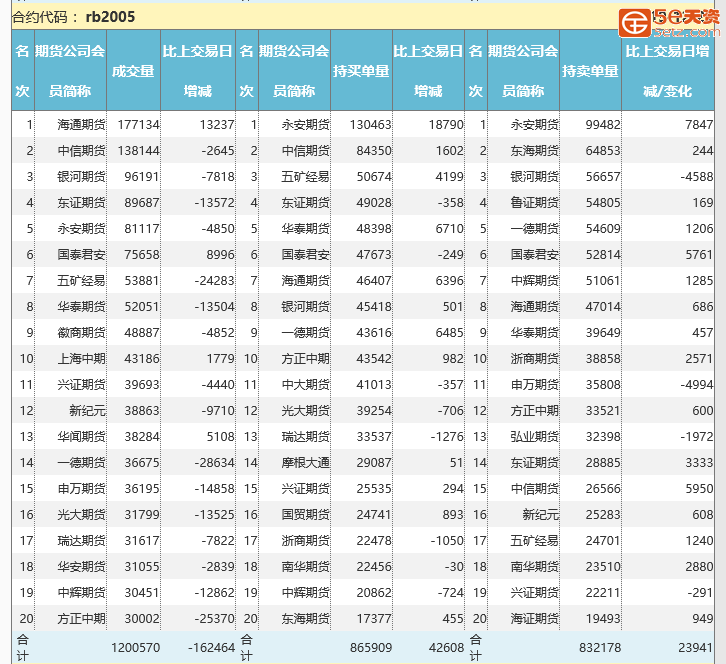726x664 pixels.
Task: Click volume change value -28634
Action: pos(214,462)
